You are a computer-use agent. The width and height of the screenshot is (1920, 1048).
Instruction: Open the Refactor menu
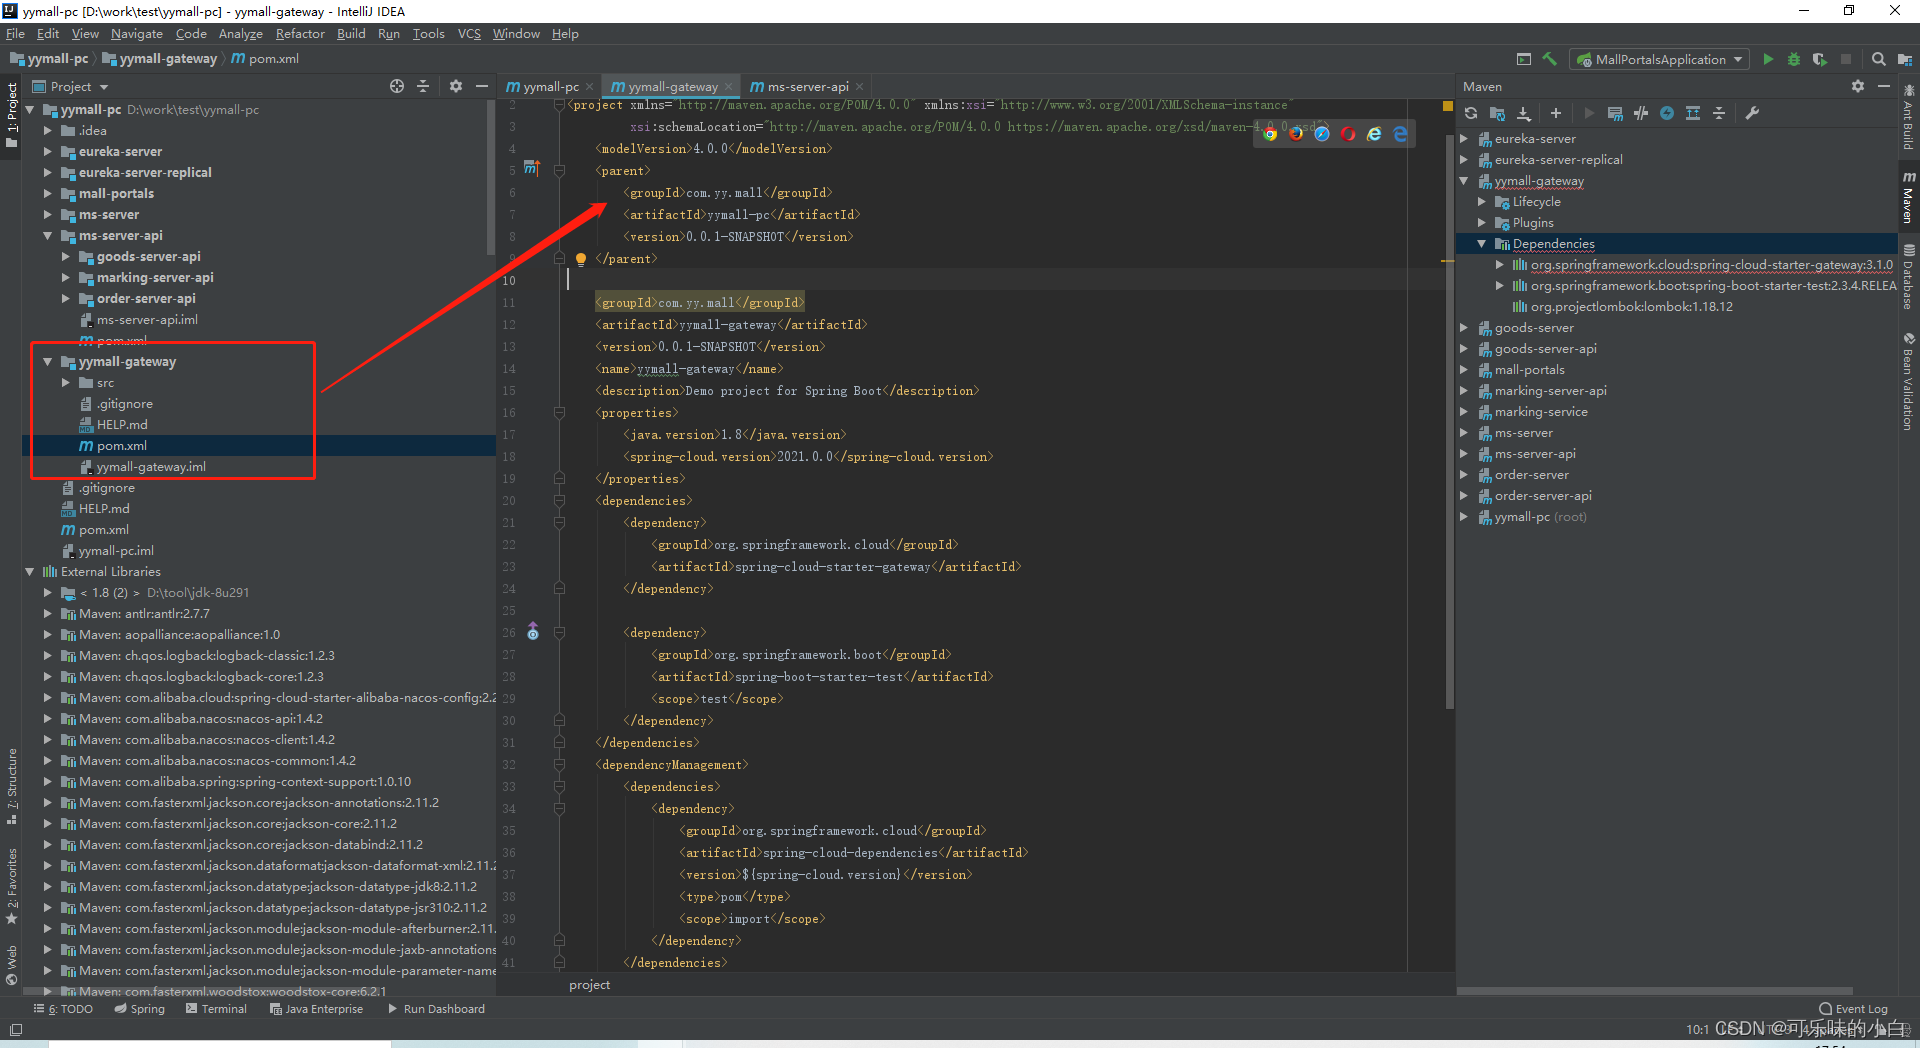point(300,33)
